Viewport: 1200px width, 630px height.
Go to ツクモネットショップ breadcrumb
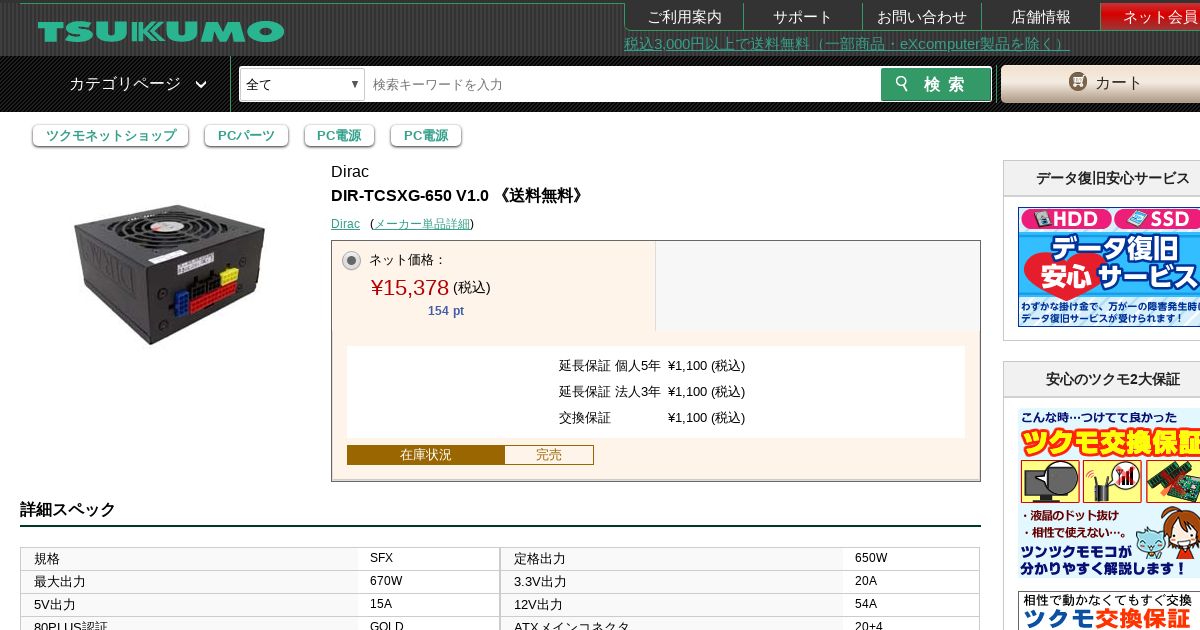110,135
